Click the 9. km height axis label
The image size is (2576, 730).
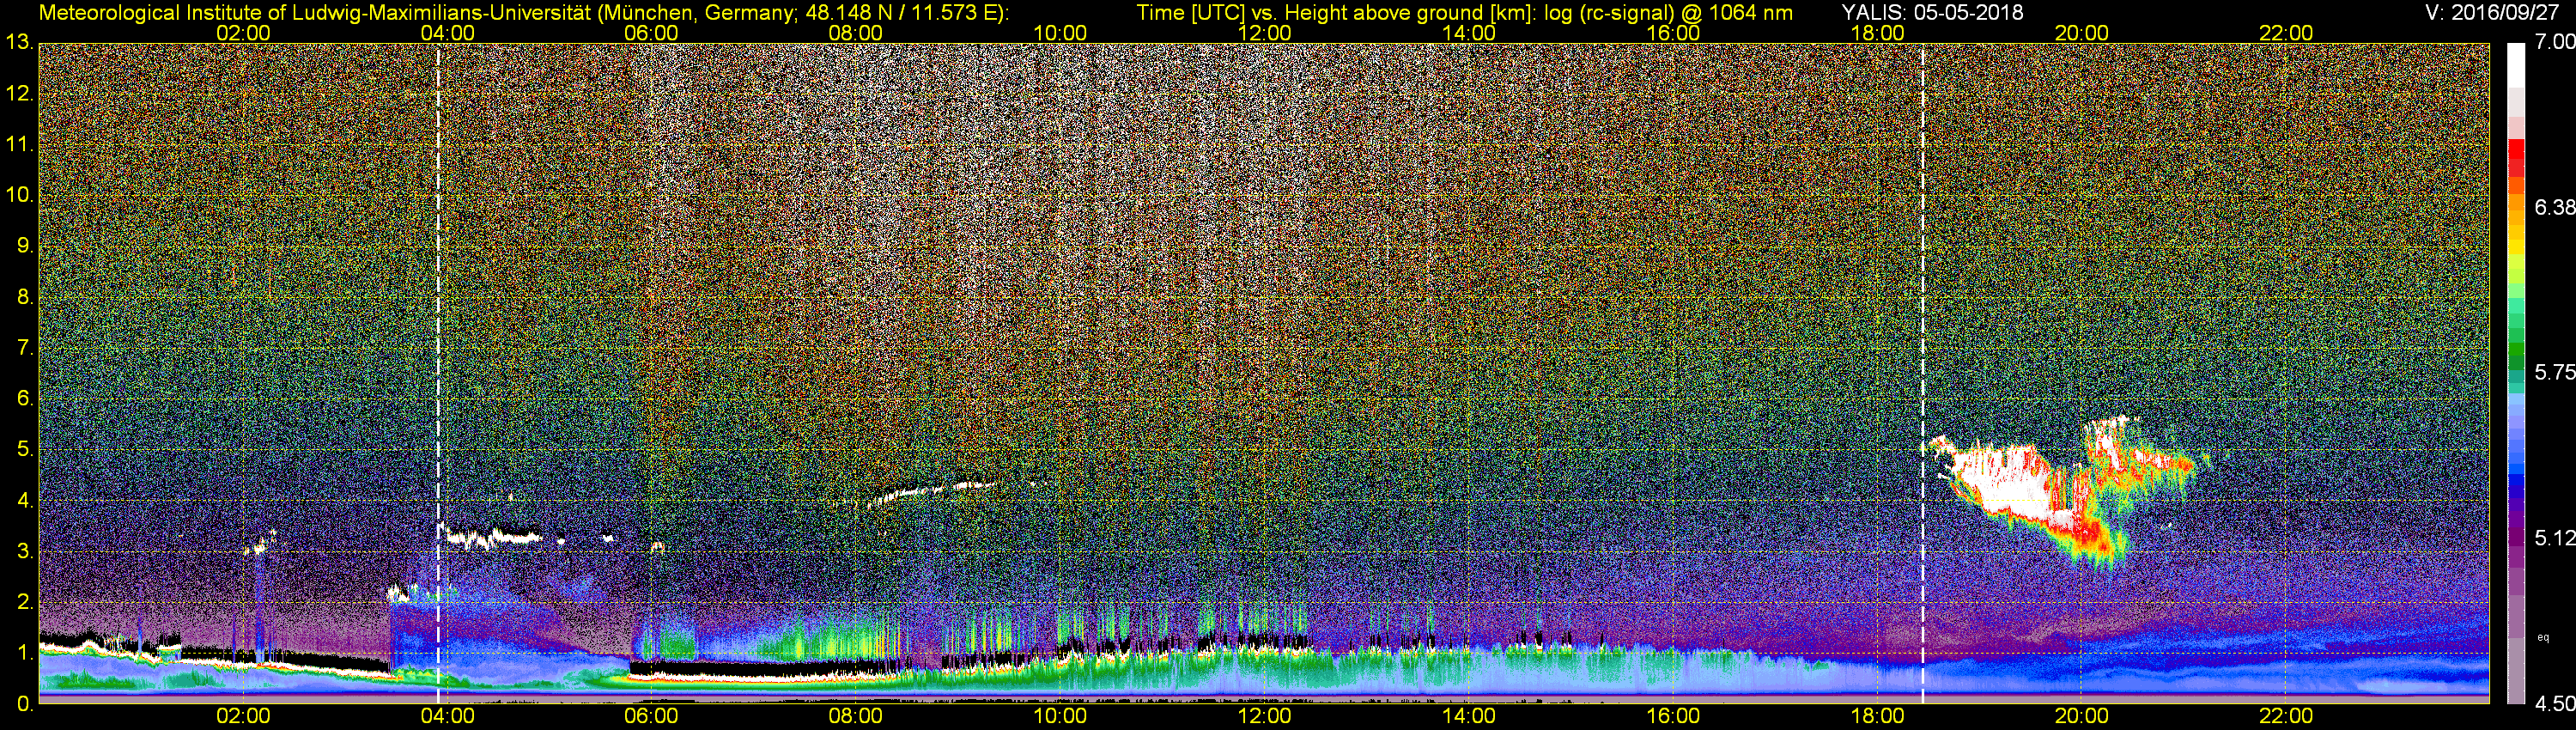pos(25,245)
